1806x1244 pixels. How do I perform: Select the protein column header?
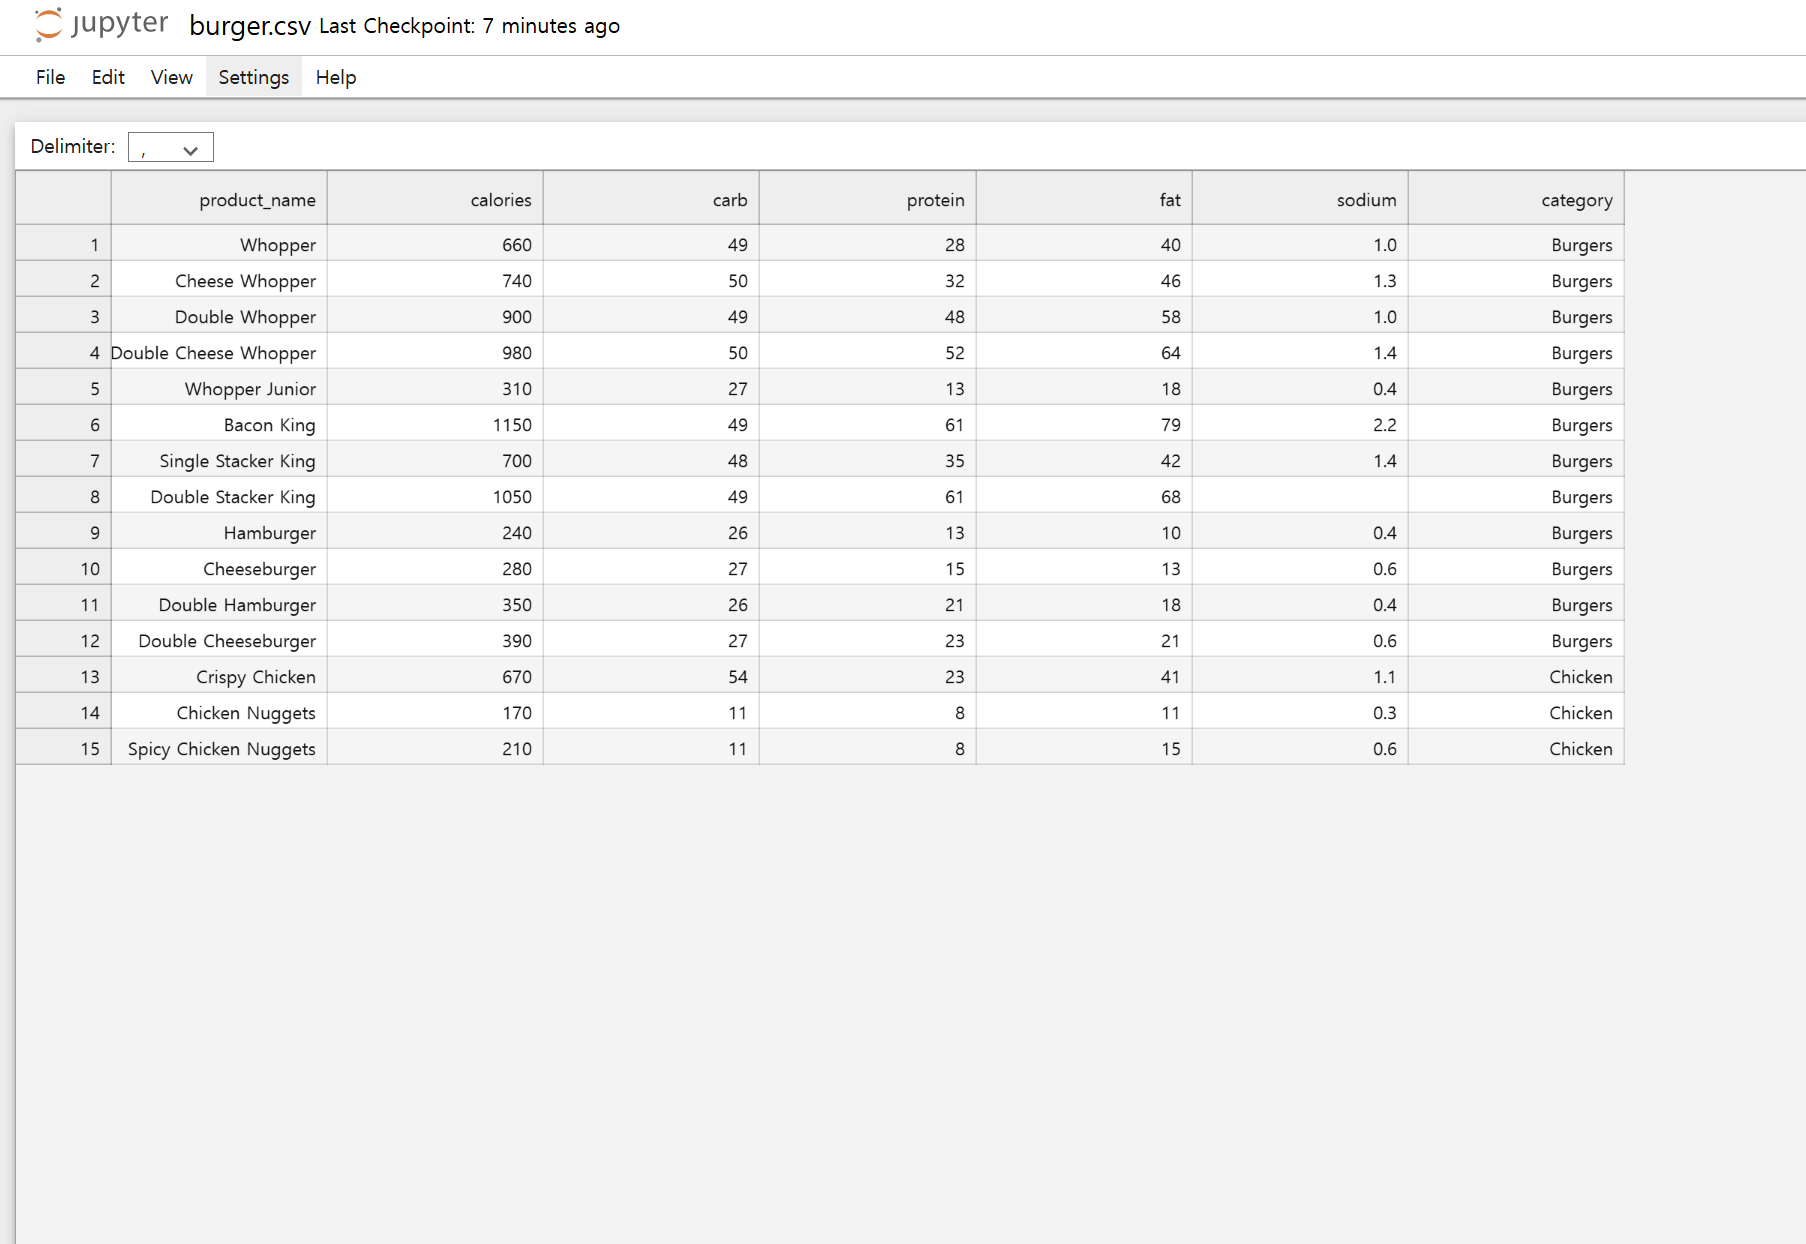click(868, 199)
